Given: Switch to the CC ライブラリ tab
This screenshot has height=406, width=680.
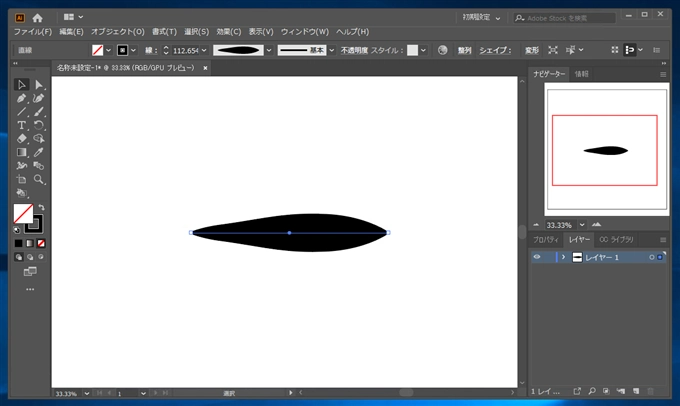Looking at the screenshot, I should click(x=616, y=239).
